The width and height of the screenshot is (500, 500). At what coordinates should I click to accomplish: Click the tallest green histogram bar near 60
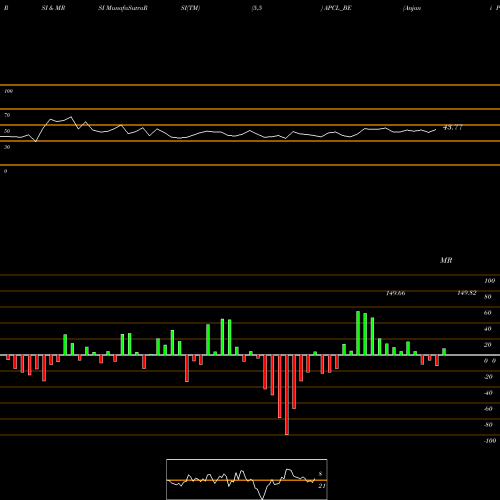click(358, 333)
